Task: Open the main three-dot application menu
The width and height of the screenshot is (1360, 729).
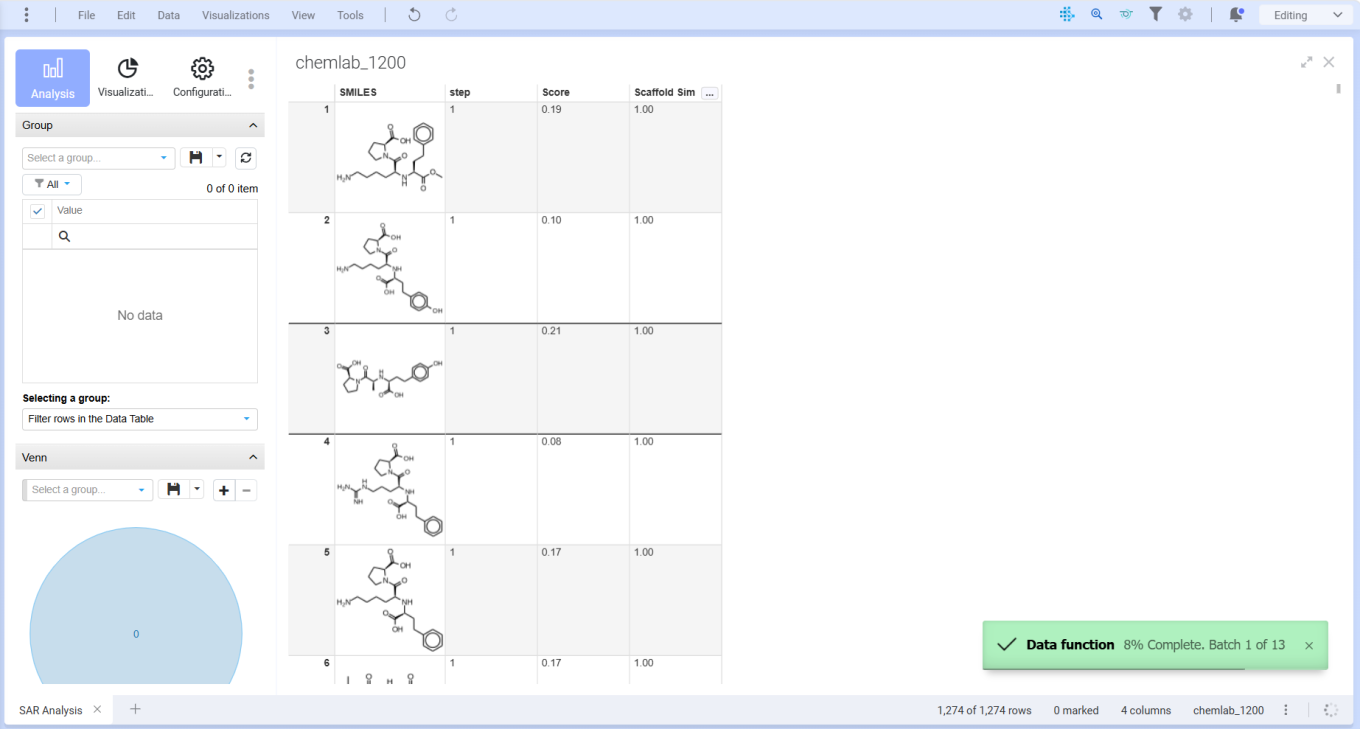Action: (x=26, y=15)
